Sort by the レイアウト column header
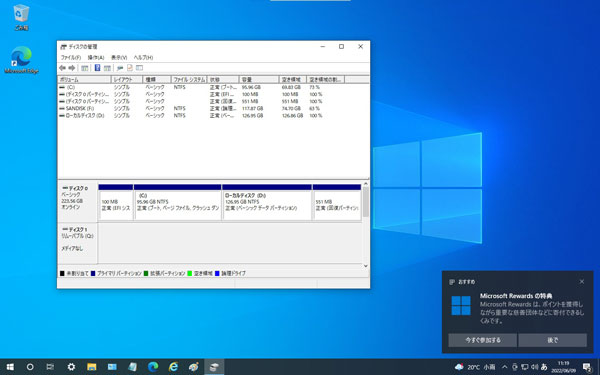The image size is (600, 375). point(127,80)
